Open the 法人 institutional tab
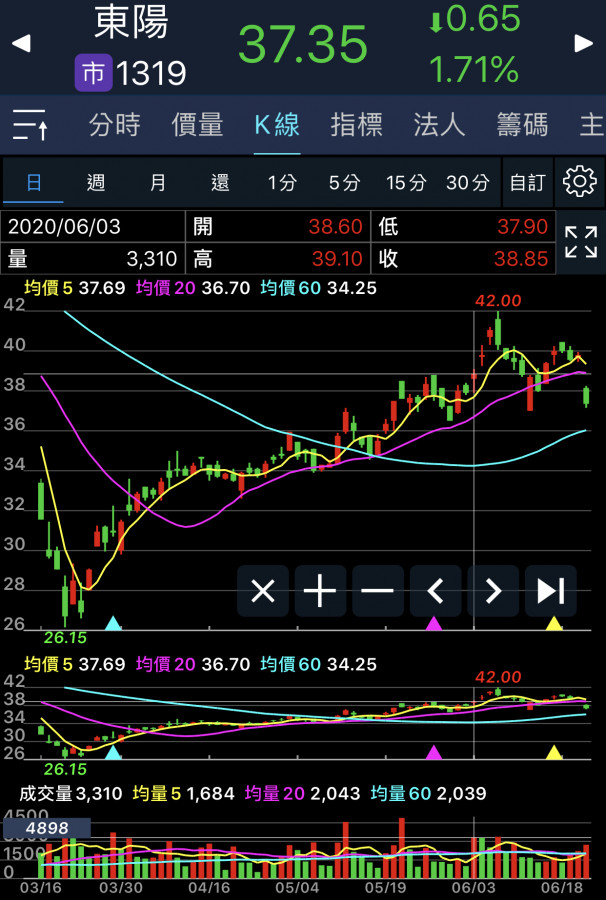606x900 pixels. 439,125
